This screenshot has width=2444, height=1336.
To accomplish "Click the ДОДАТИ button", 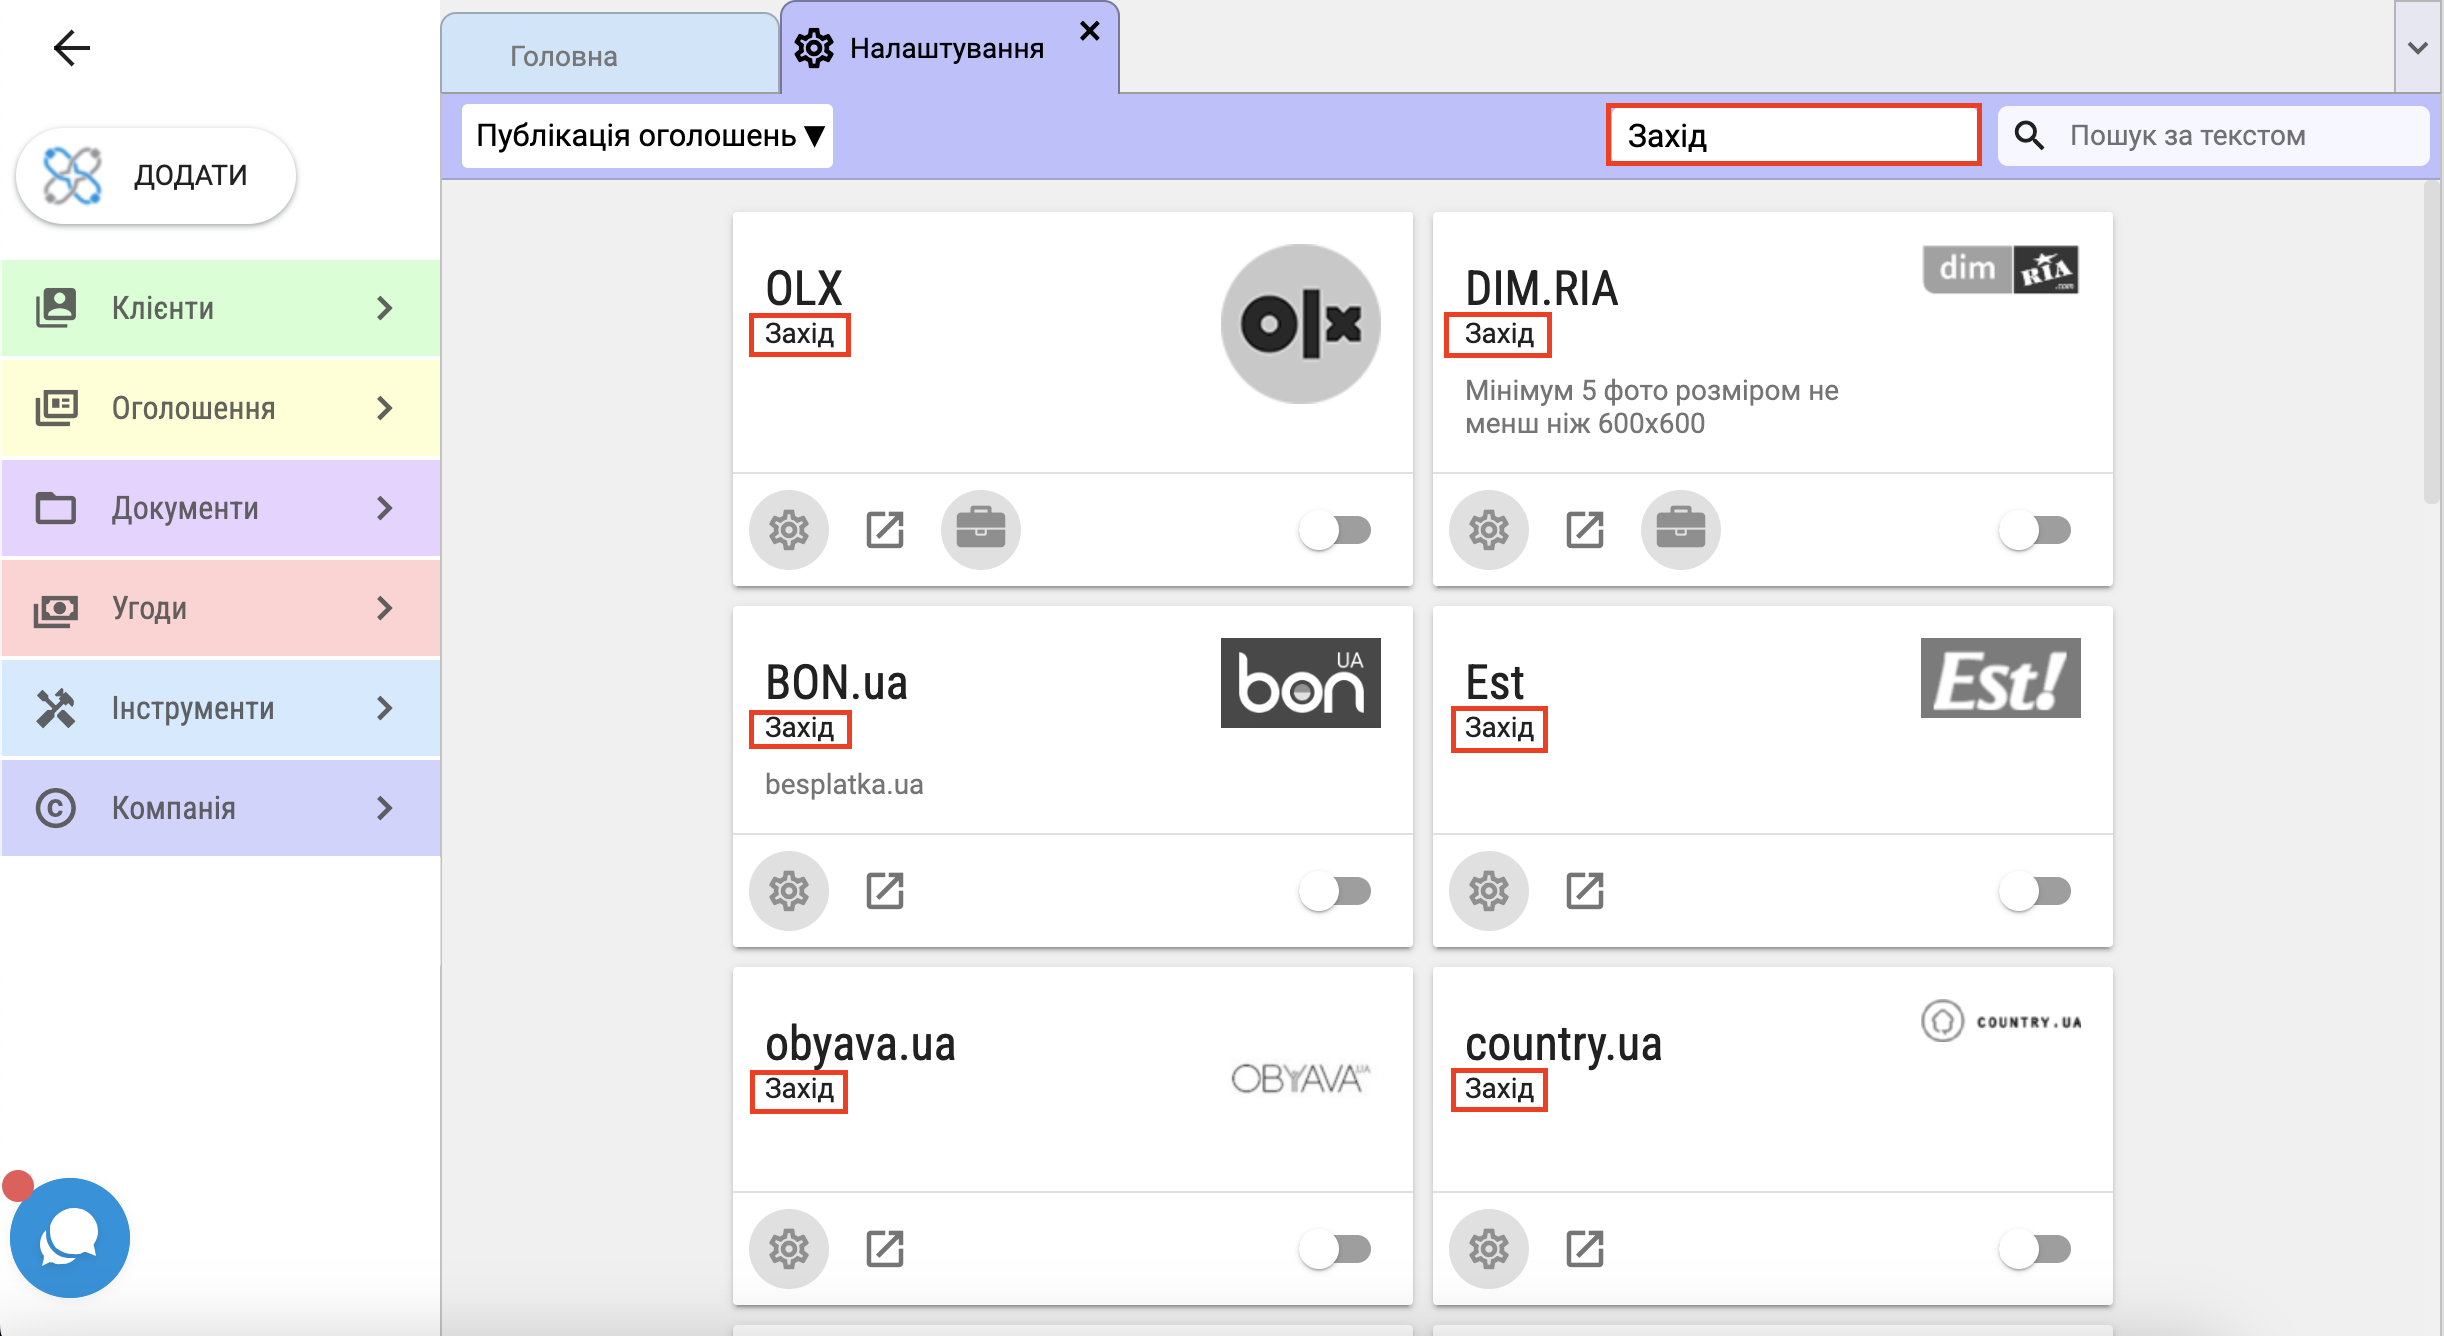I will [x=156, y=176].
